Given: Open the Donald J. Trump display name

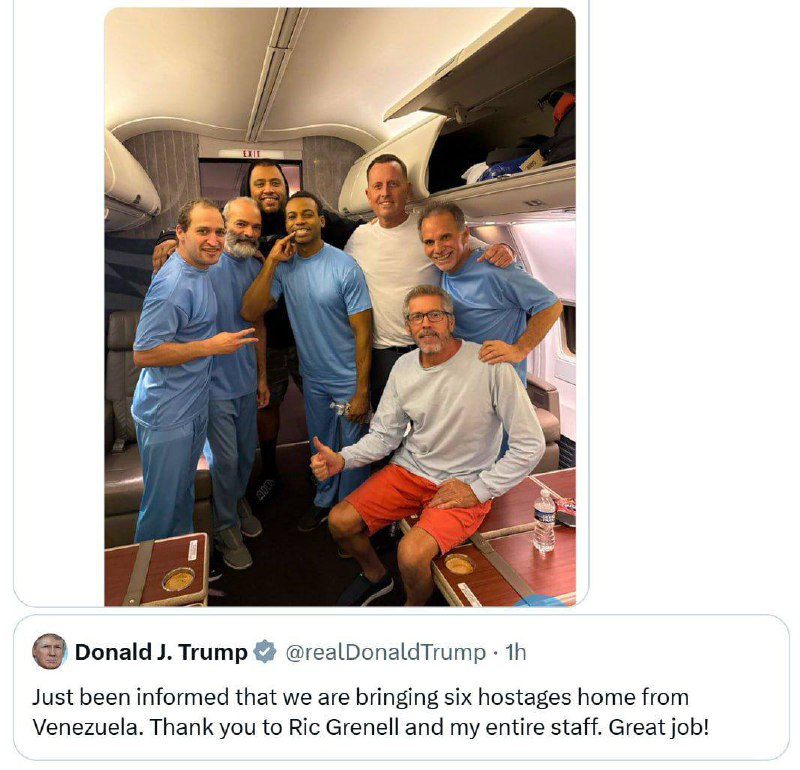Looking at the screenshot, I should [161, 653].
